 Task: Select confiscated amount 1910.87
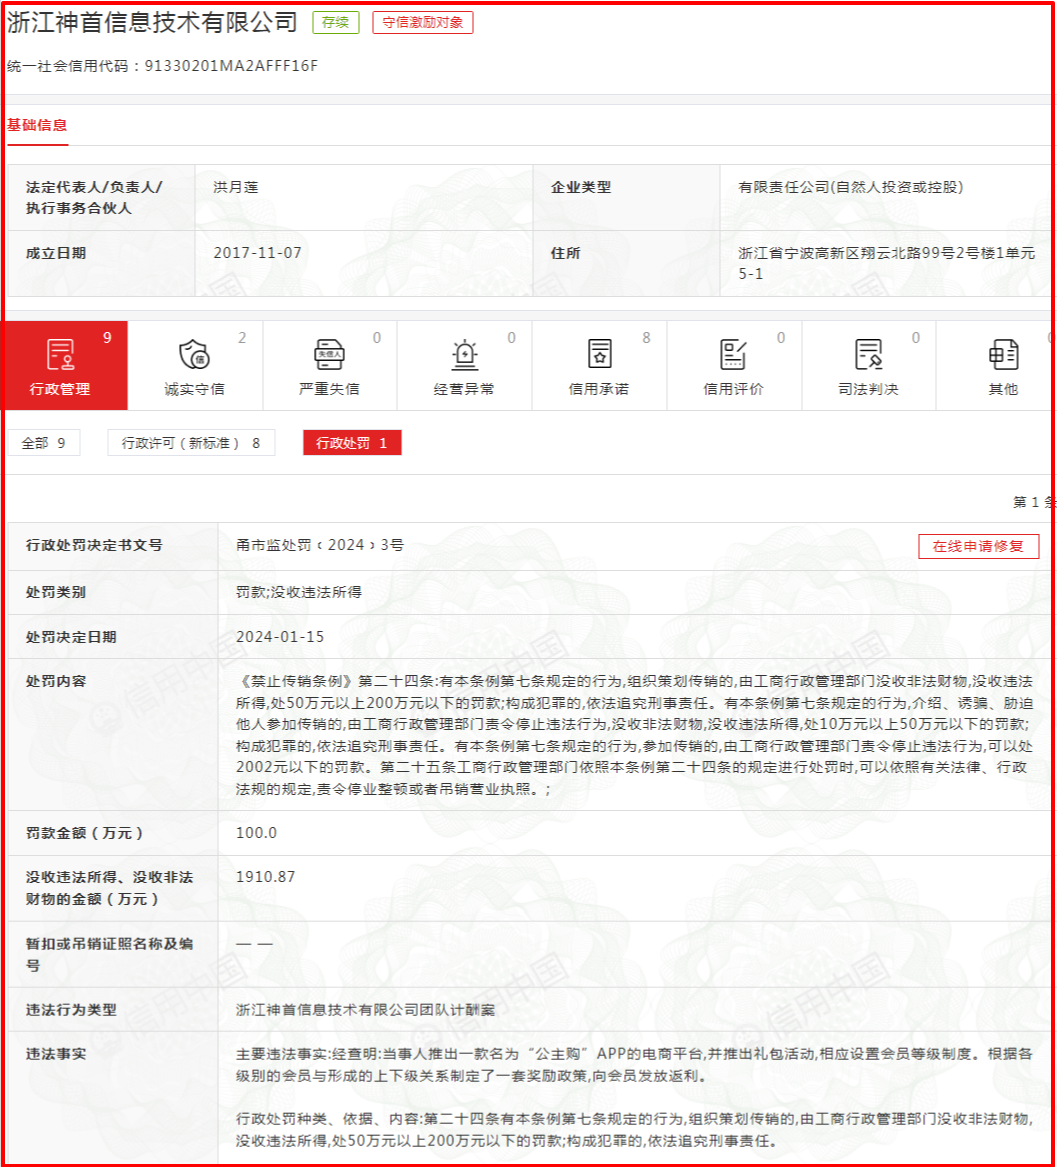coord(266,877)
